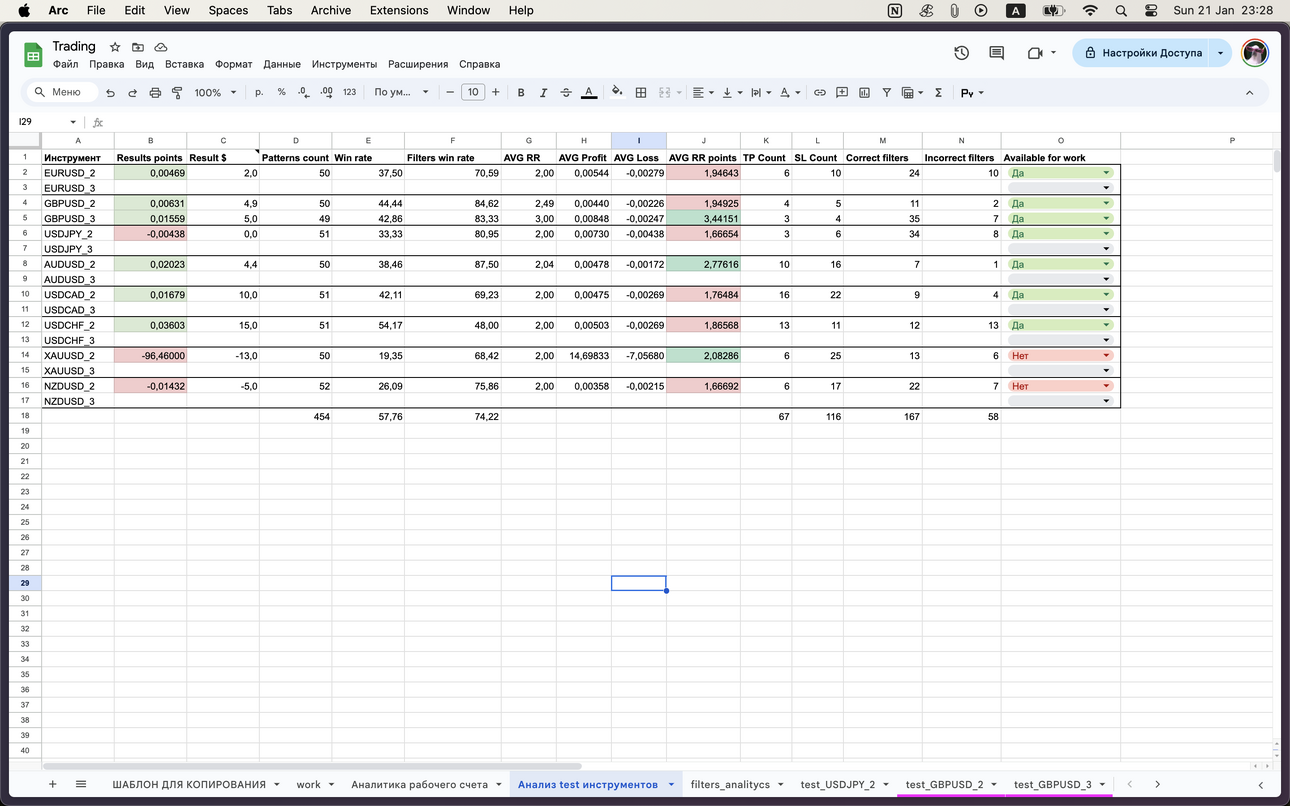The height and width of the screenshot is (806, 1290).
Task: Switch to ШАБЛОН ДЛЯ КОПИРОВАНИЯ sheet tab
Action: click(x=189, y=784)
